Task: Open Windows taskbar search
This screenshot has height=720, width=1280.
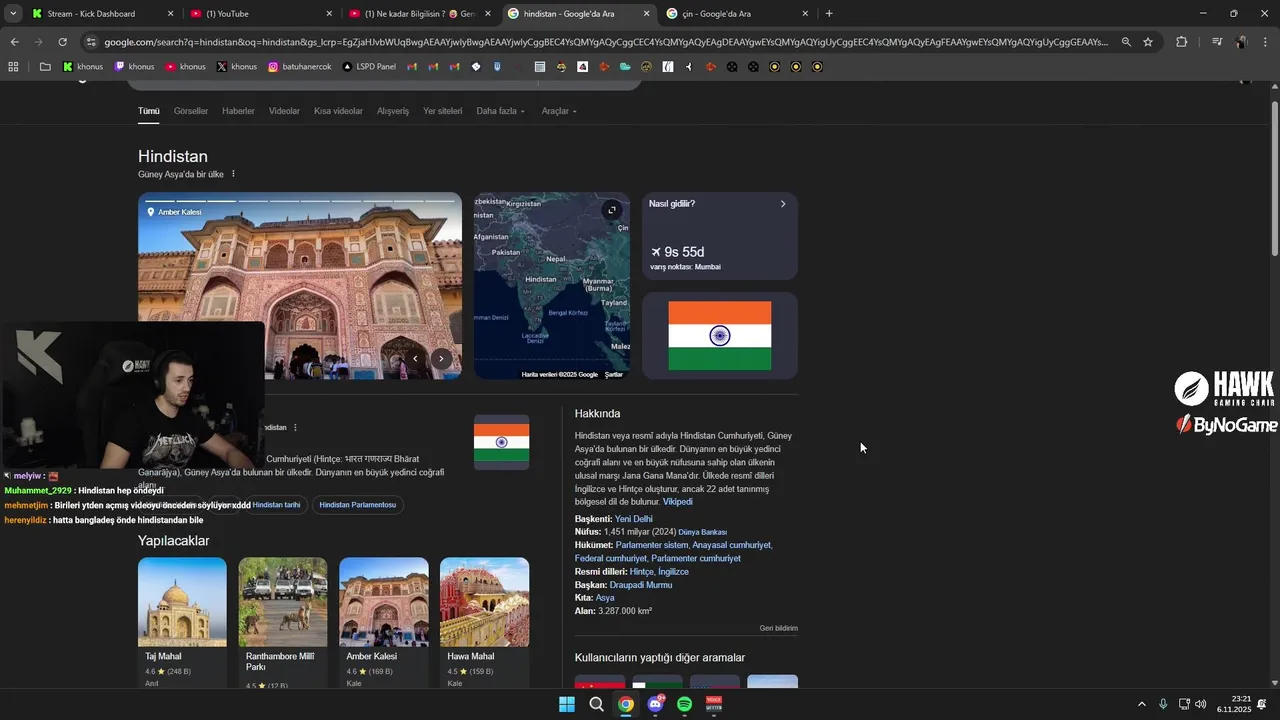Action: [596, 704]
